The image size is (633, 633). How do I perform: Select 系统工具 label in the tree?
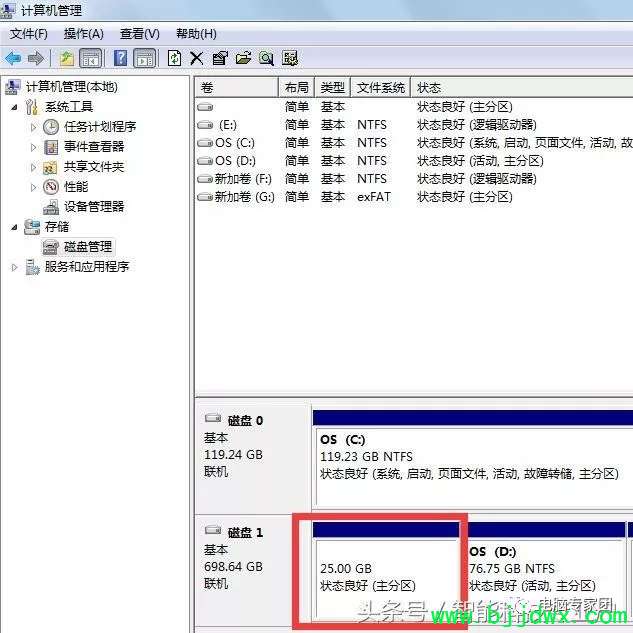click(x=69, y=107)
